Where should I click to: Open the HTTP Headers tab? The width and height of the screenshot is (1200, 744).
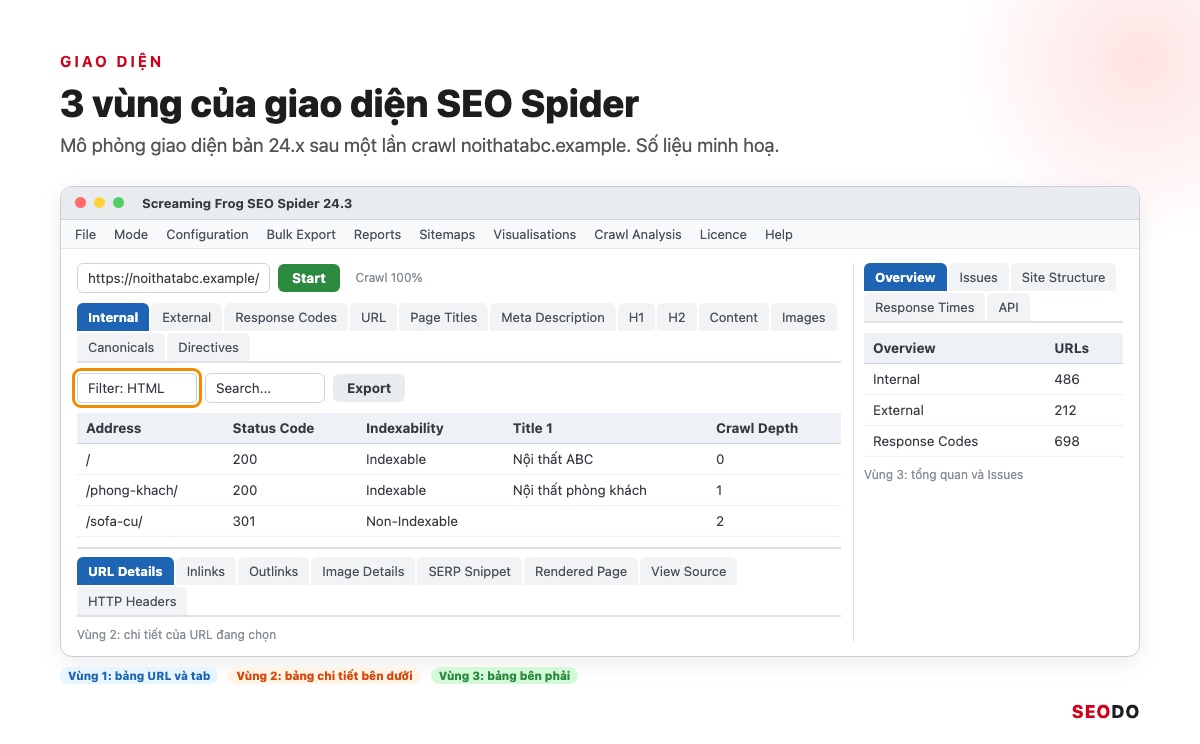point(132,602)
